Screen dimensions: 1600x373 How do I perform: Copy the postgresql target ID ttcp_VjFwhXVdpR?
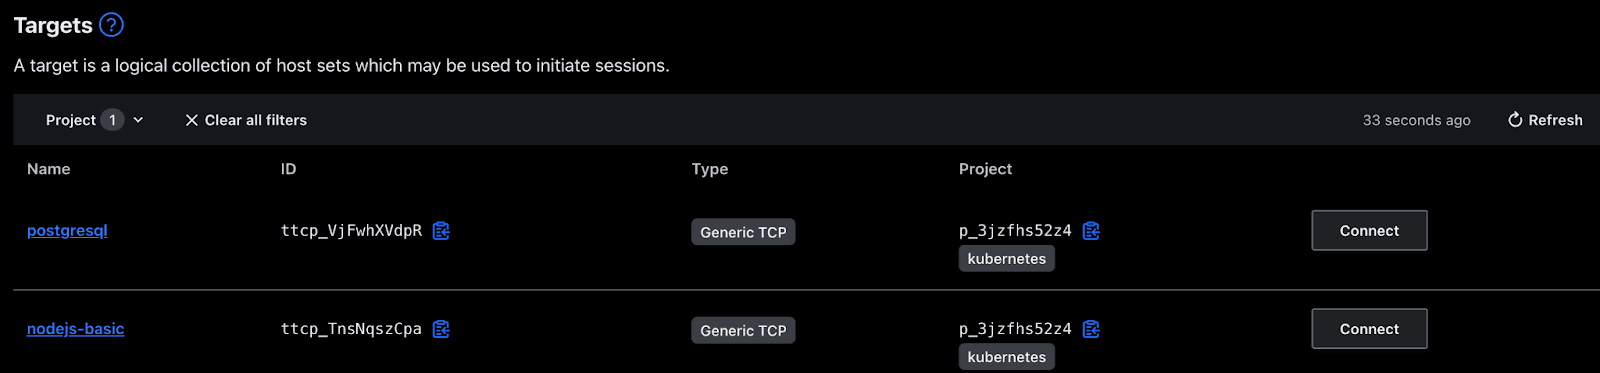point(441,231)
